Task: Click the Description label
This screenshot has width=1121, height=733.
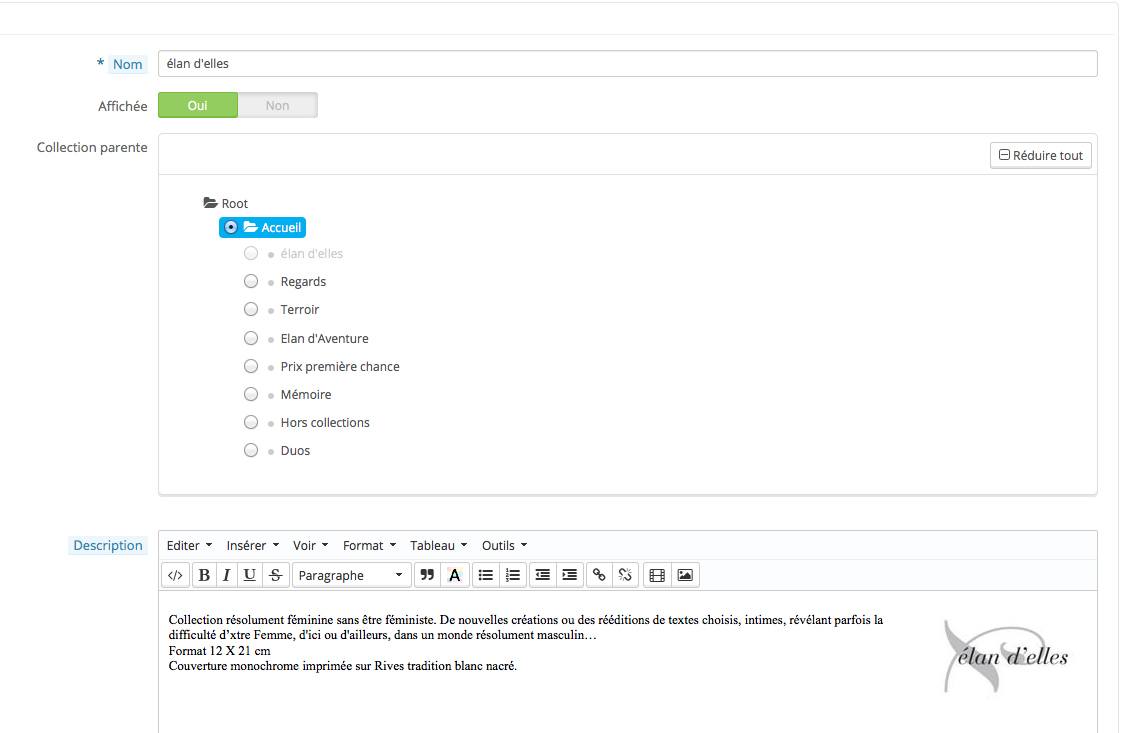Action: pyautogui.click(x=108, y=546)
